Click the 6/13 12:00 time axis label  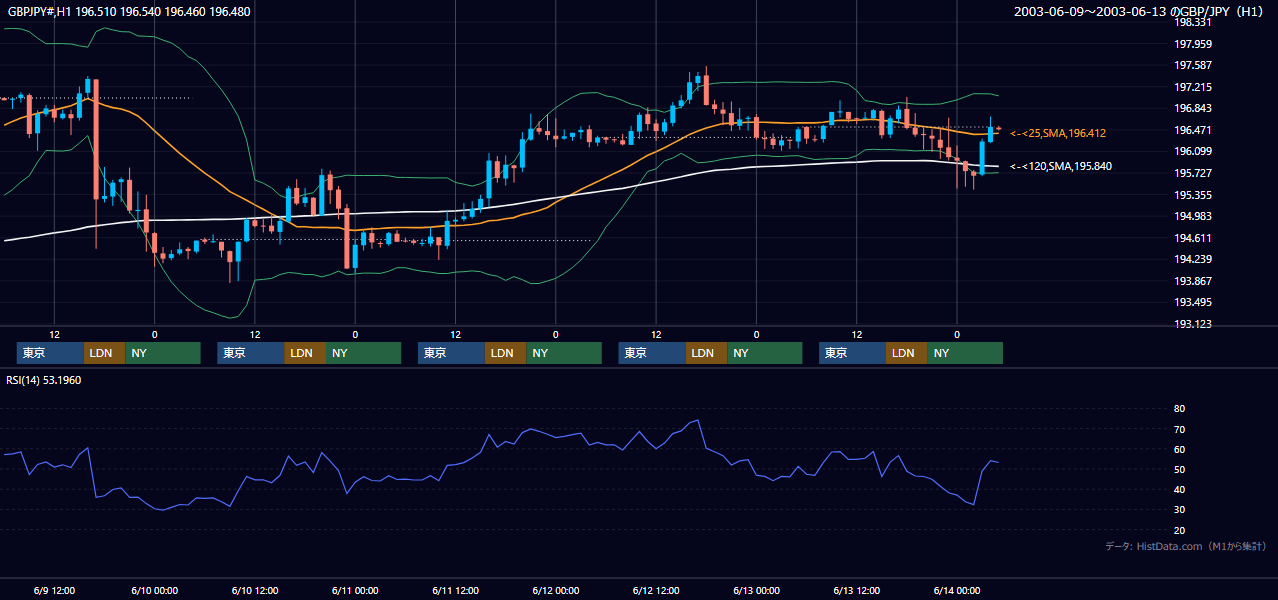coord(857,590)
